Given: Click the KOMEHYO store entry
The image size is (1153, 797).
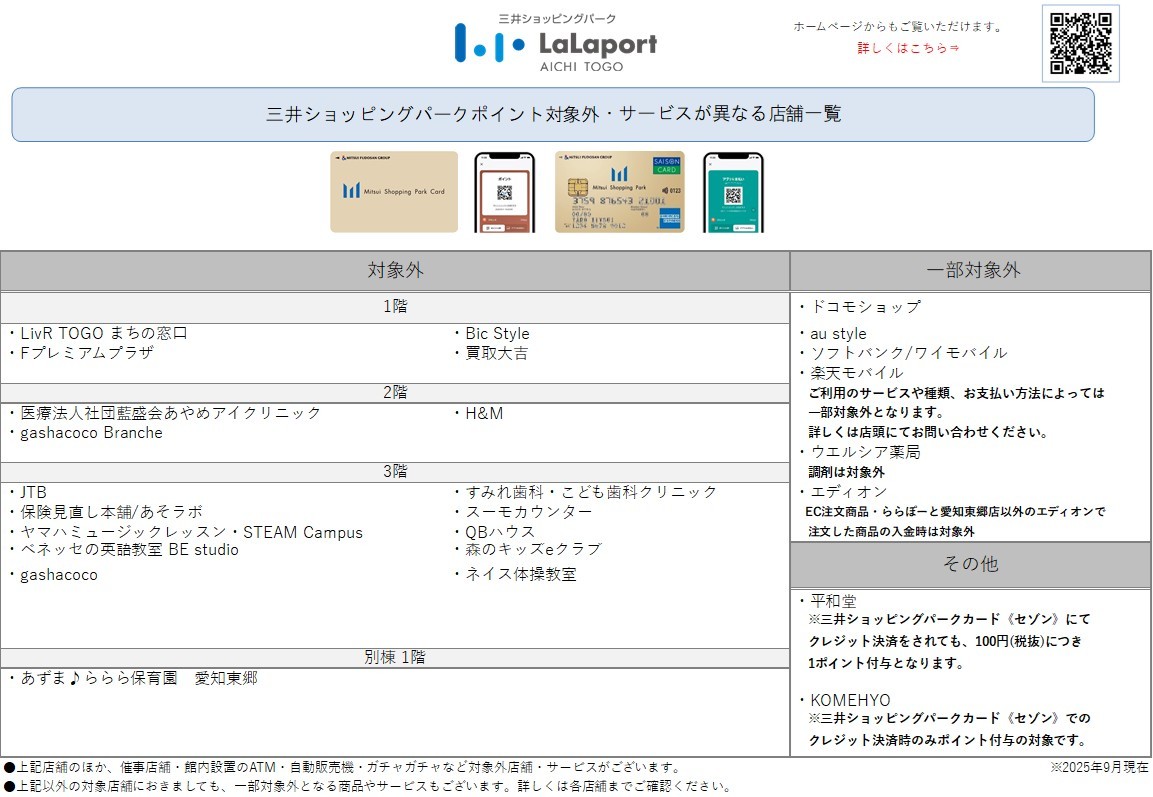Looking at the screenshot, I should point(850,700).
